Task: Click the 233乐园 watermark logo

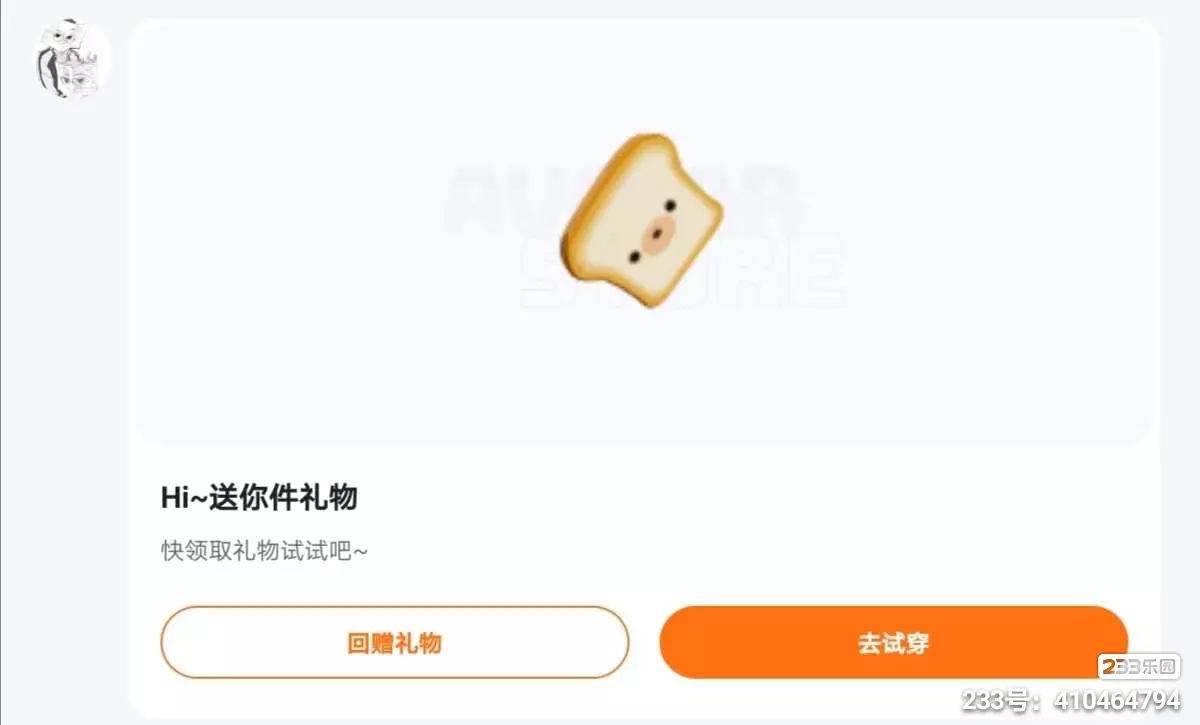Action: (1139, 667)
